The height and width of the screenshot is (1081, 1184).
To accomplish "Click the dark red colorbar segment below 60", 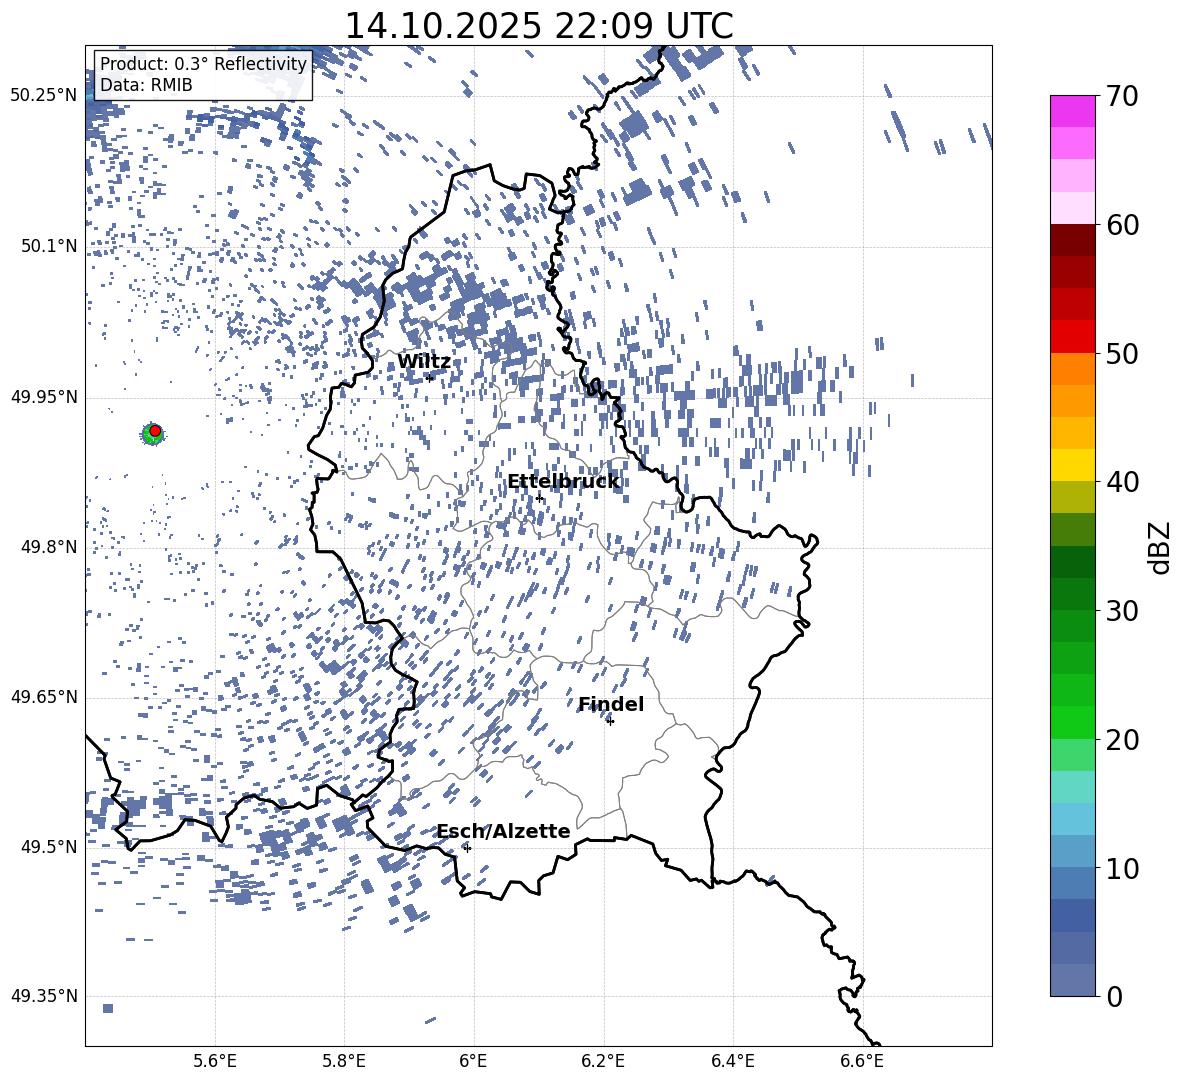I will click(1073, 240).
